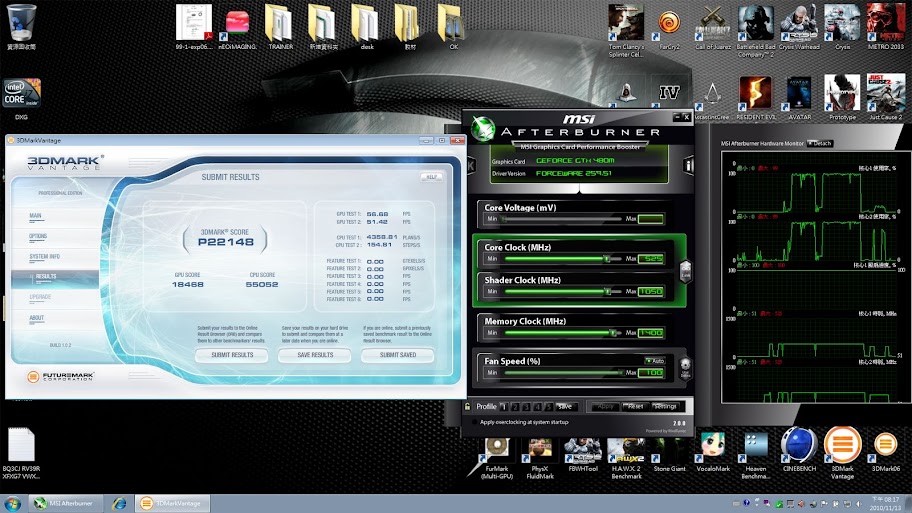Open Afterburner Settings button
The width and height of the screenshot is (912, 513).
tap(665, 407)
